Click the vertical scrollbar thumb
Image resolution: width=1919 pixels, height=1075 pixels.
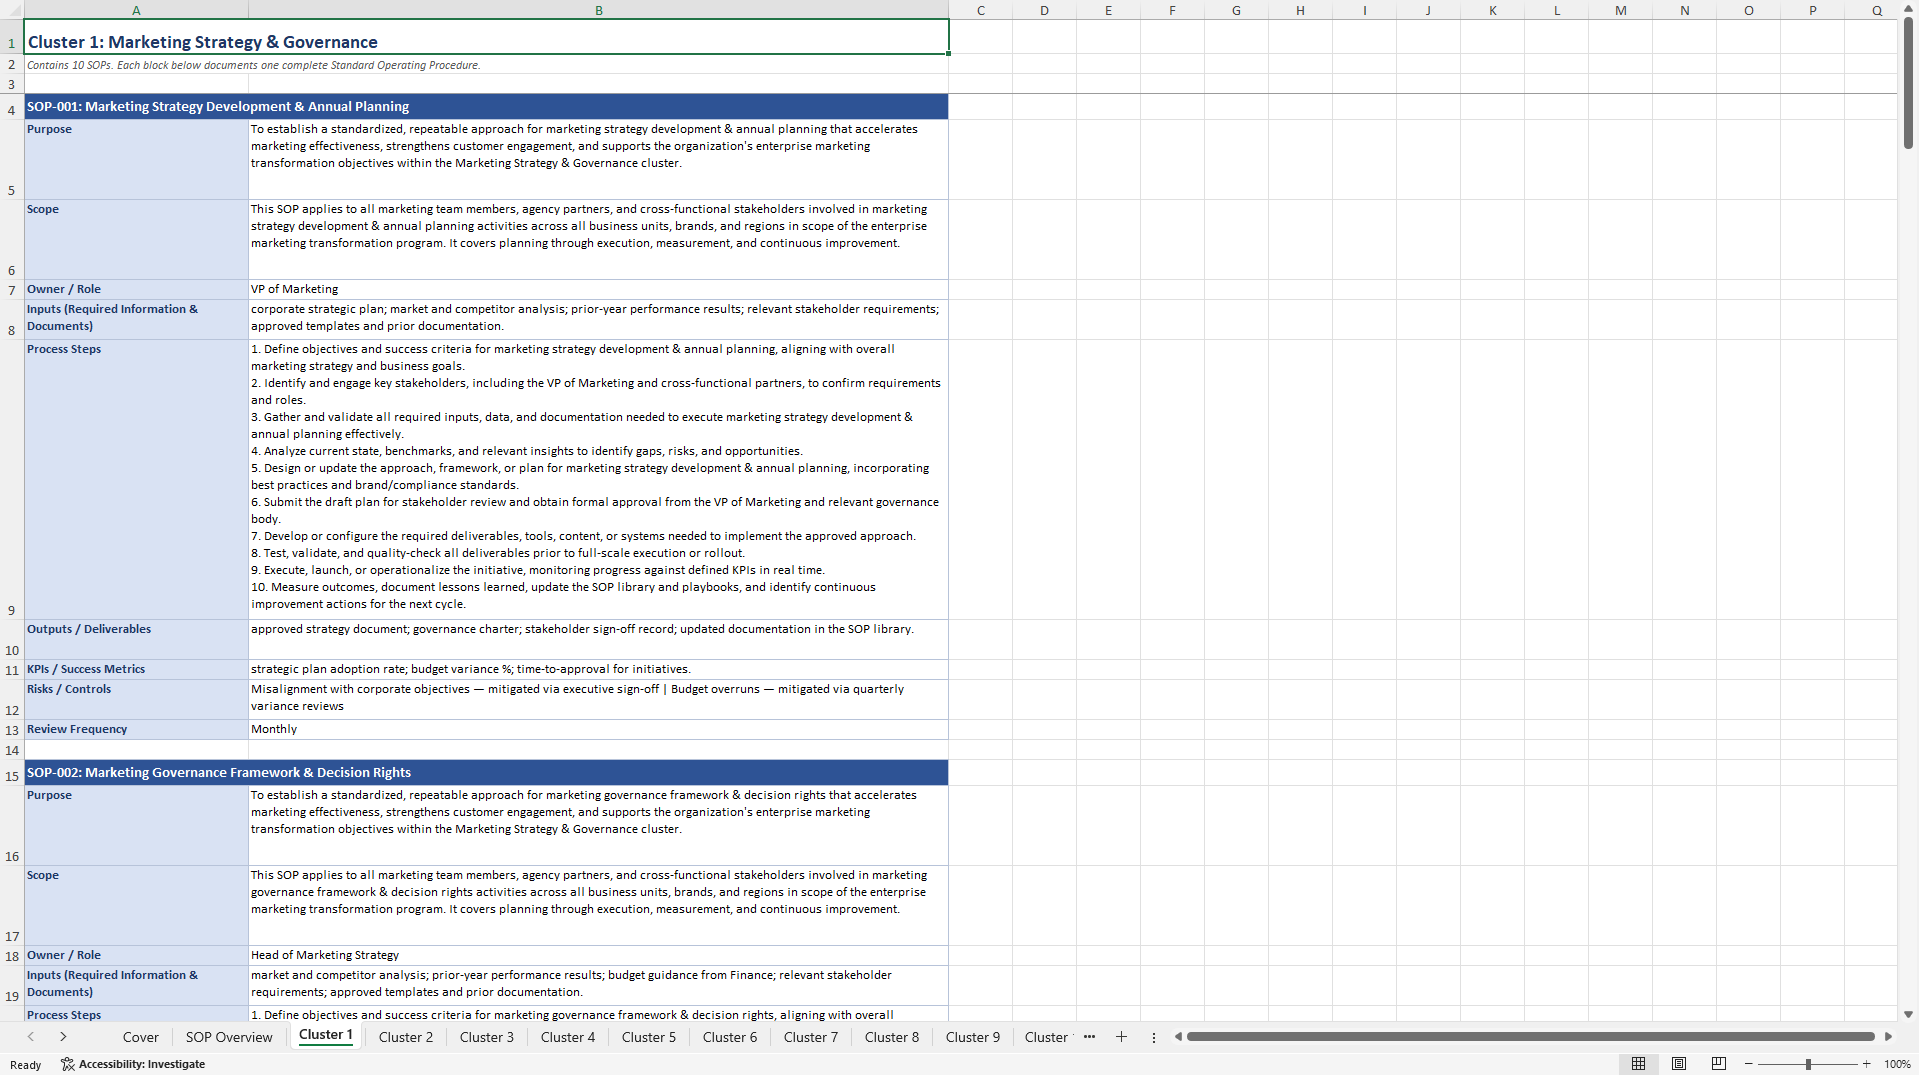1908,83
